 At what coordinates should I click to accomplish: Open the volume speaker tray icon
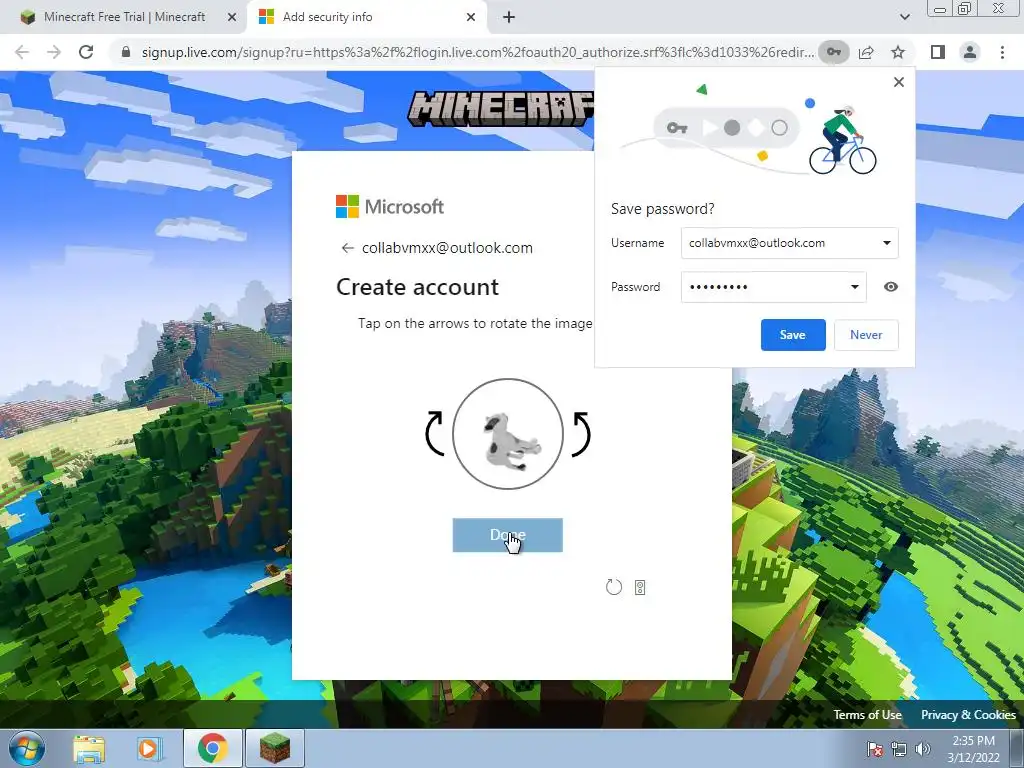(x=923, y=749)
